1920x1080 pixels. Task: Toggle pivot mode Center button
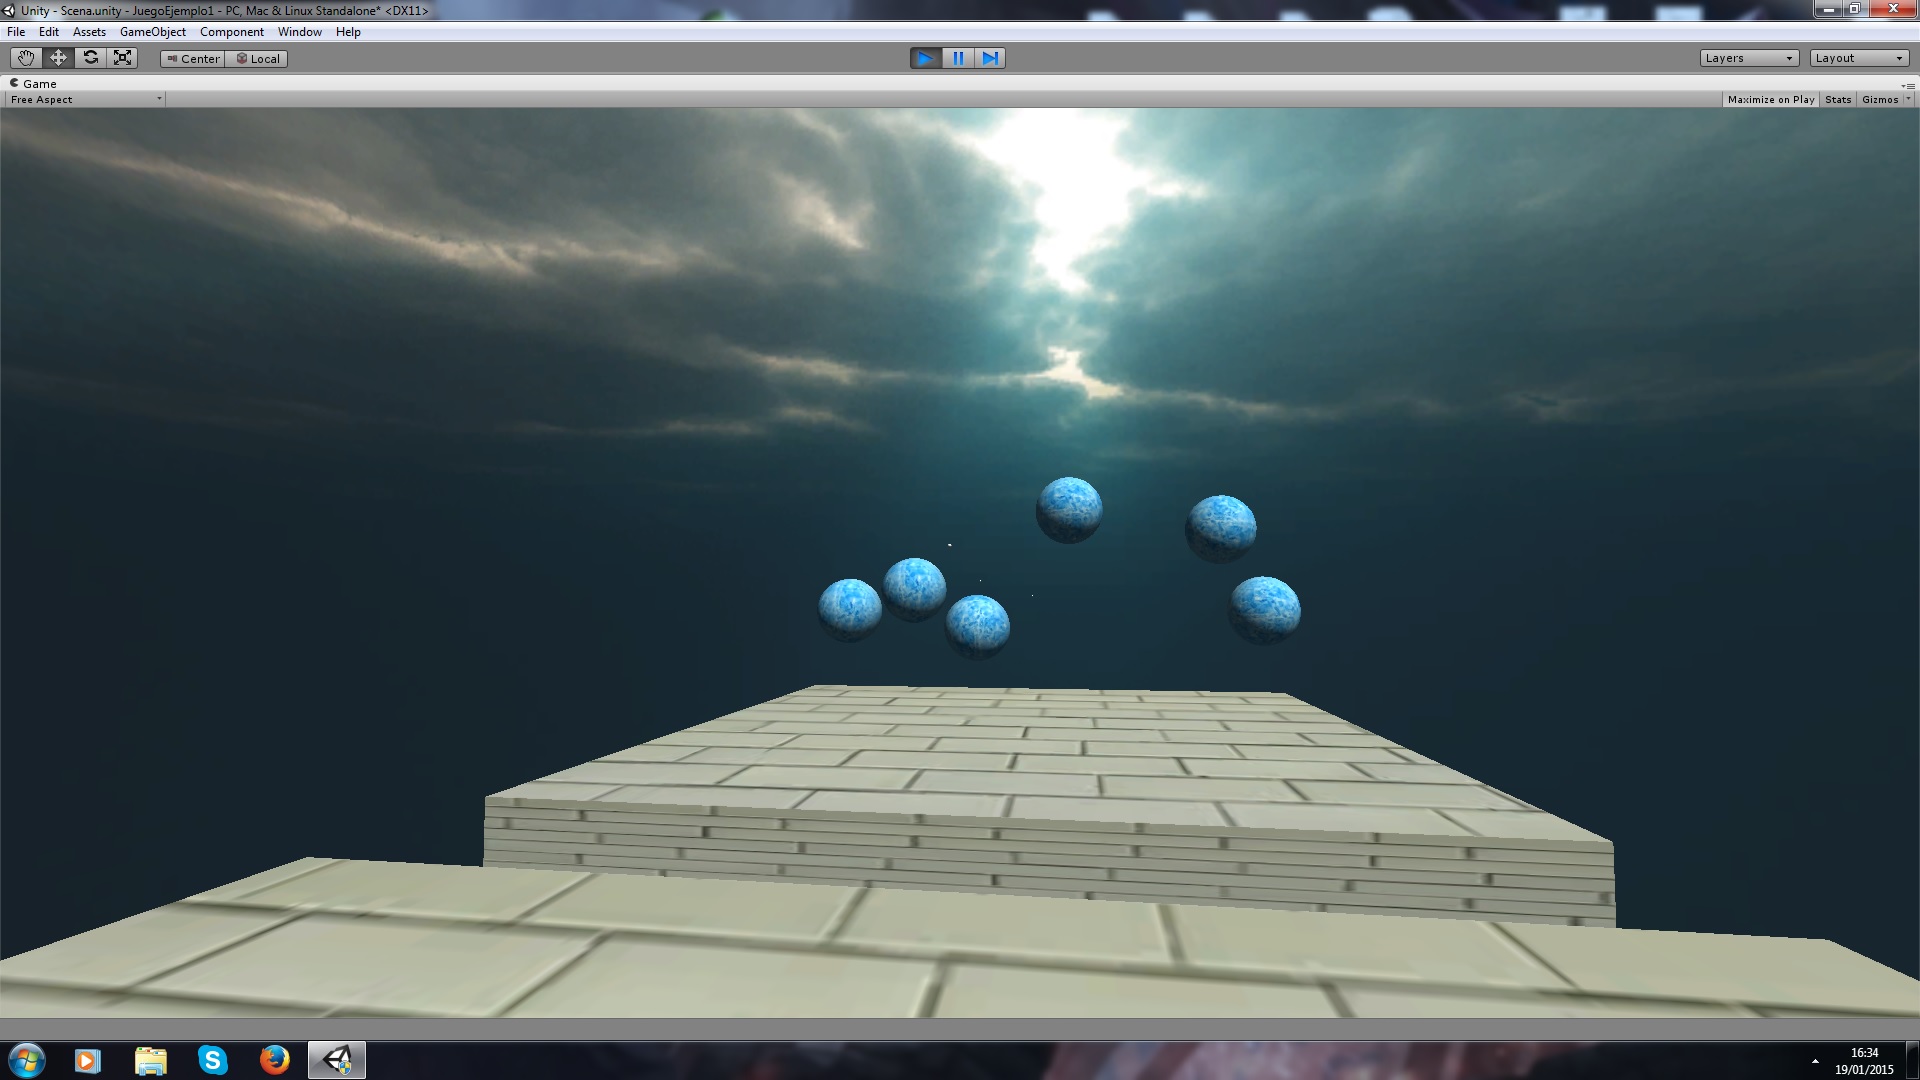193,59
